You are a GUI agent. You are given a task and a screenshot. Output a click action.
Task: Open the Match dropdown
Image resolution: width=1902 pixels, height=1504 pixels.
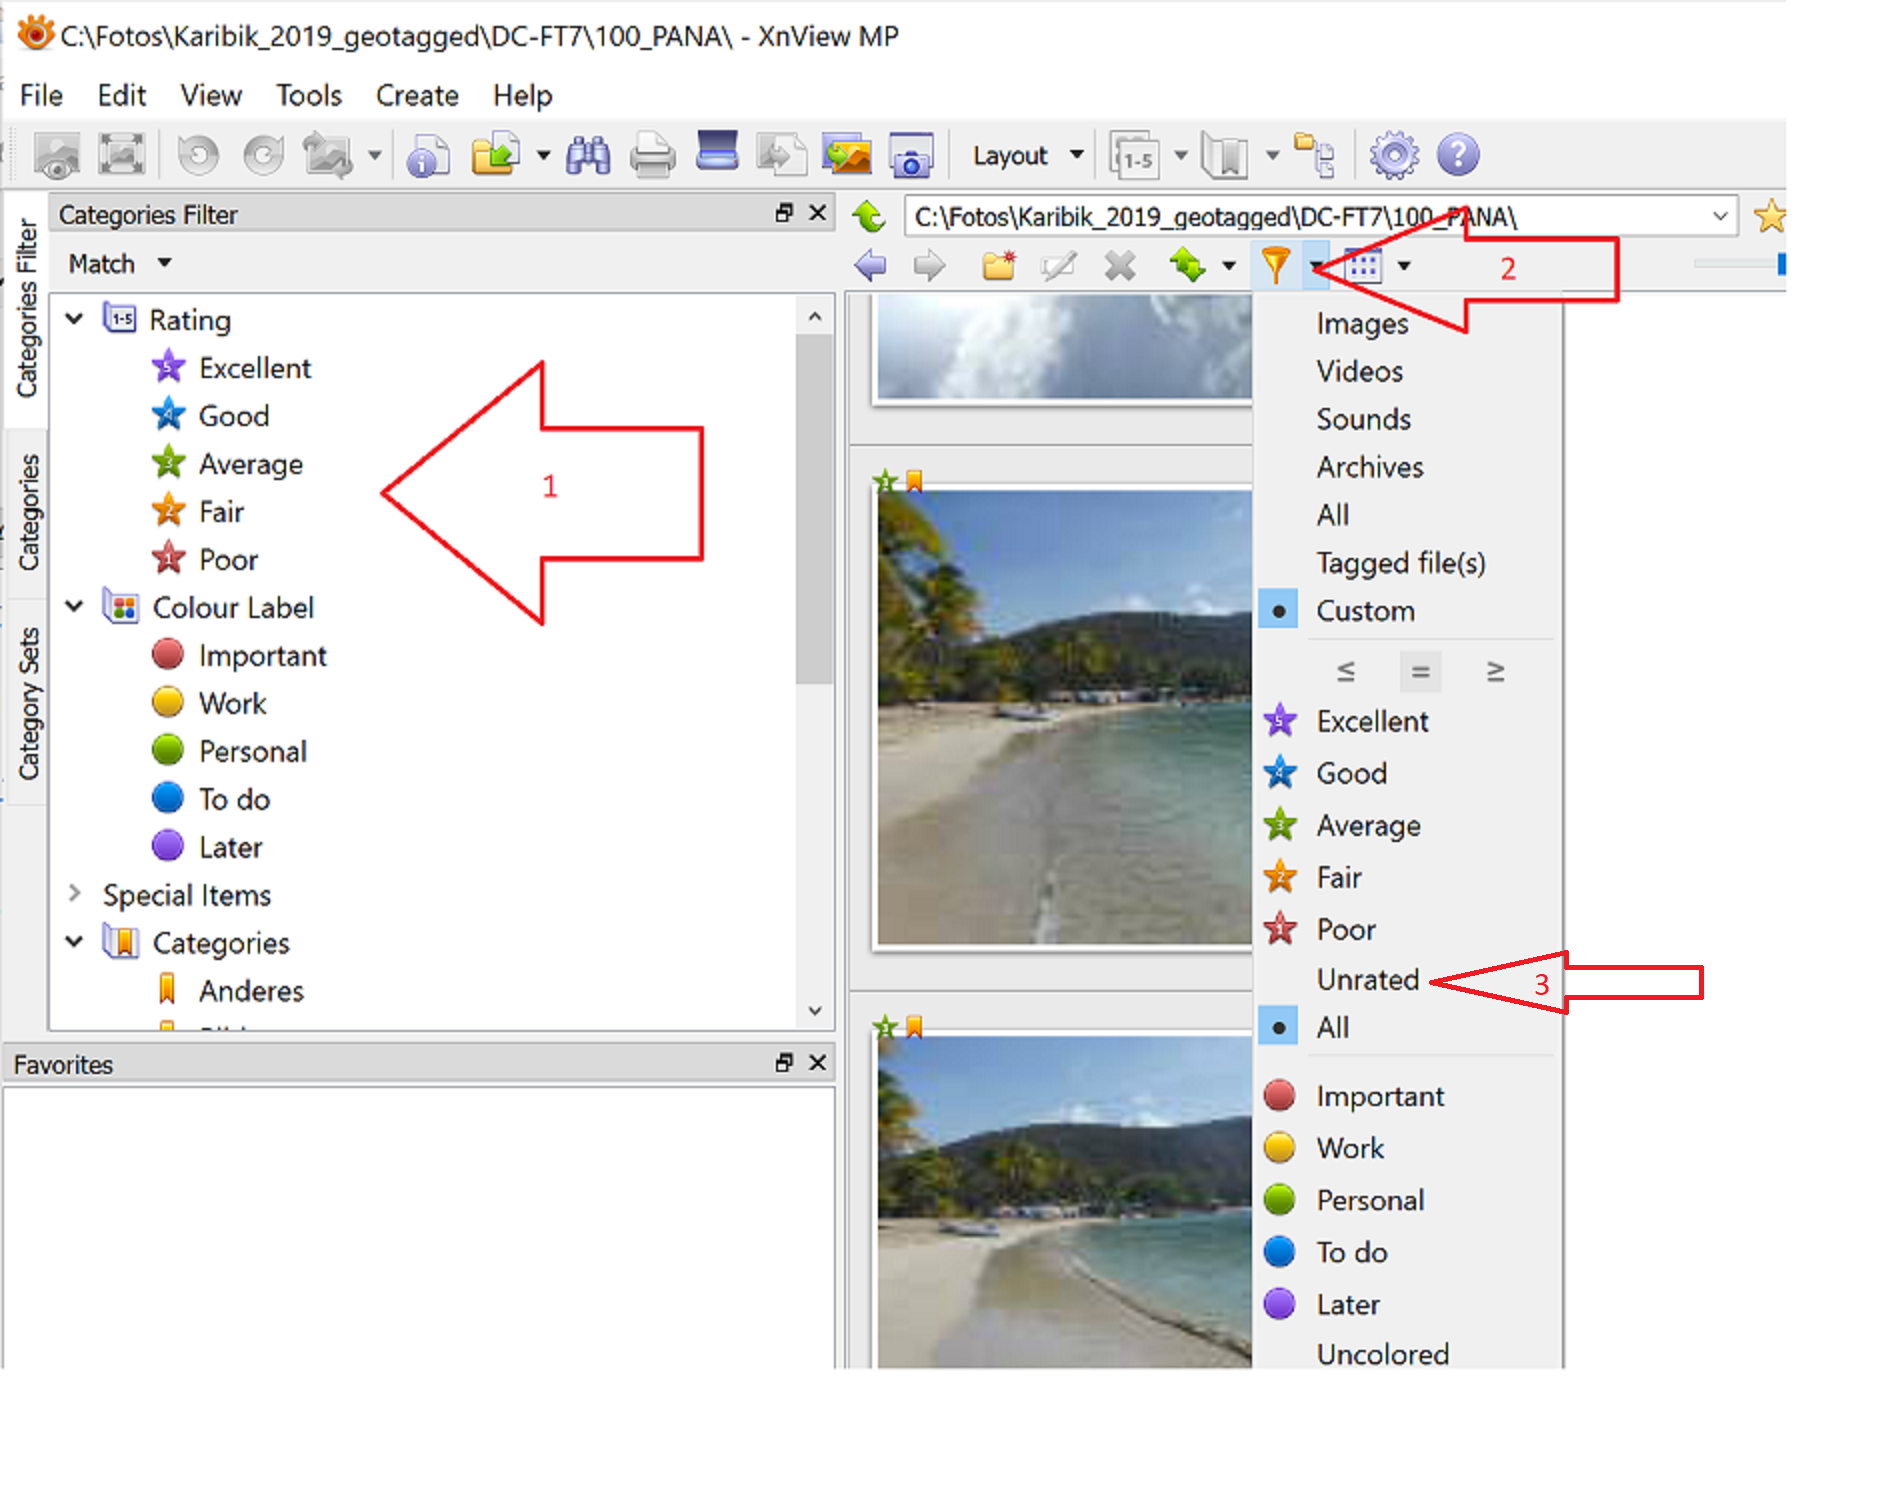pyautogui.click(x=120, y=264)
